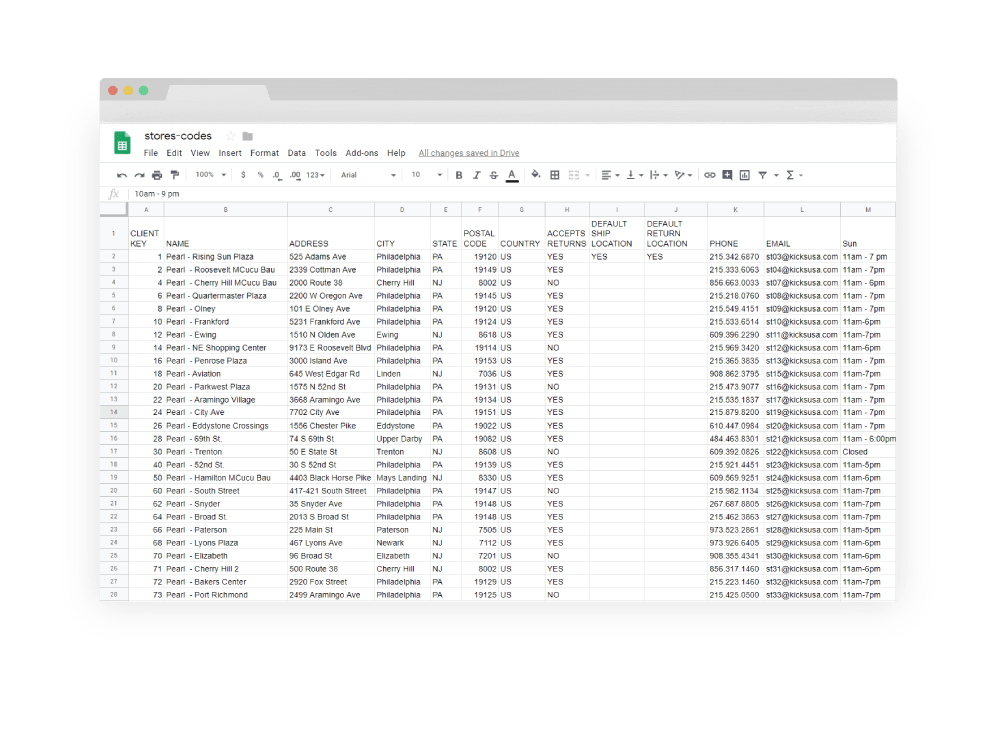
Task: Click 'All changes saved in Drive' link
Action: pyautogui.click(x=469, y=153)
